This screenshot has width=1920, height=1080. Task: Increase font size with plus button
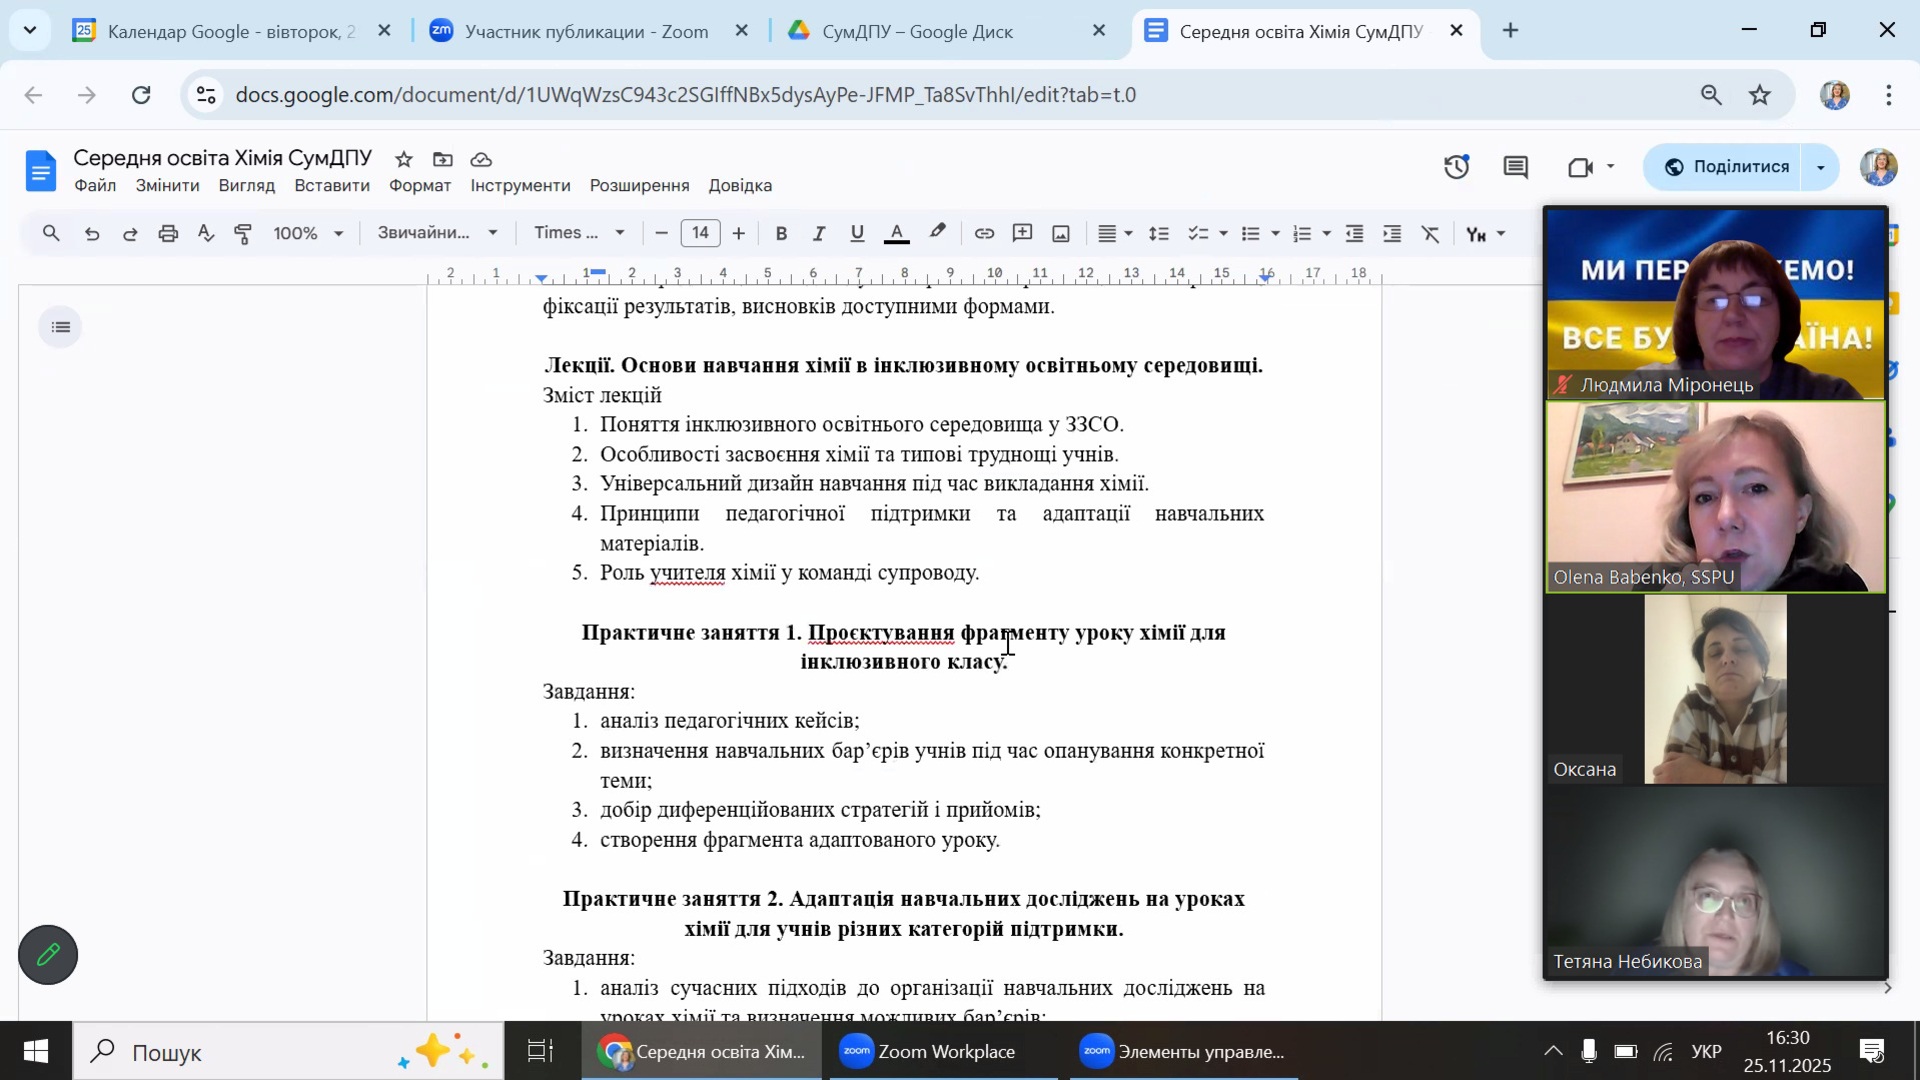click(739, 234)
